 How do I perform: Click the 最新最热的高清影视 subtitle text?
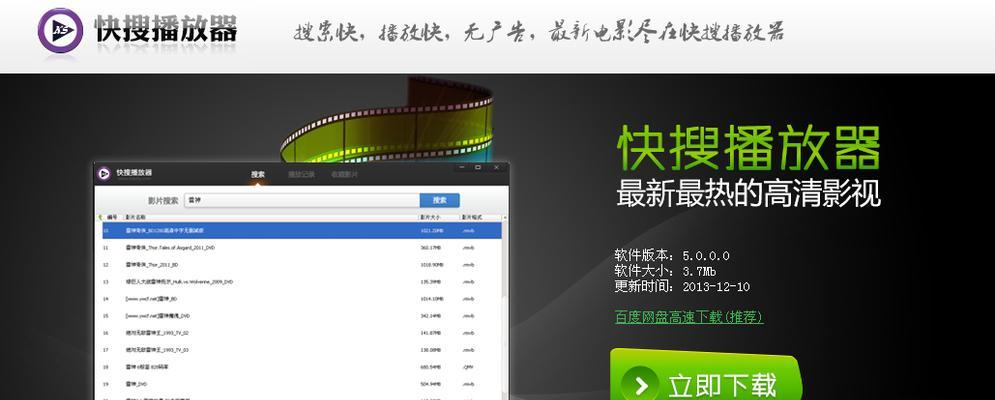pyautogui.click(x=749, y=194)
